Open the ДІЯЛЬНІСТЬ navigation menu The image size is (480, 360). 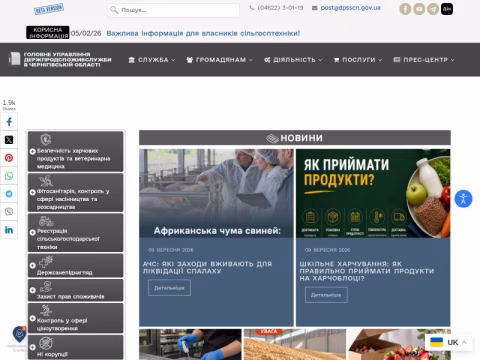293,60
